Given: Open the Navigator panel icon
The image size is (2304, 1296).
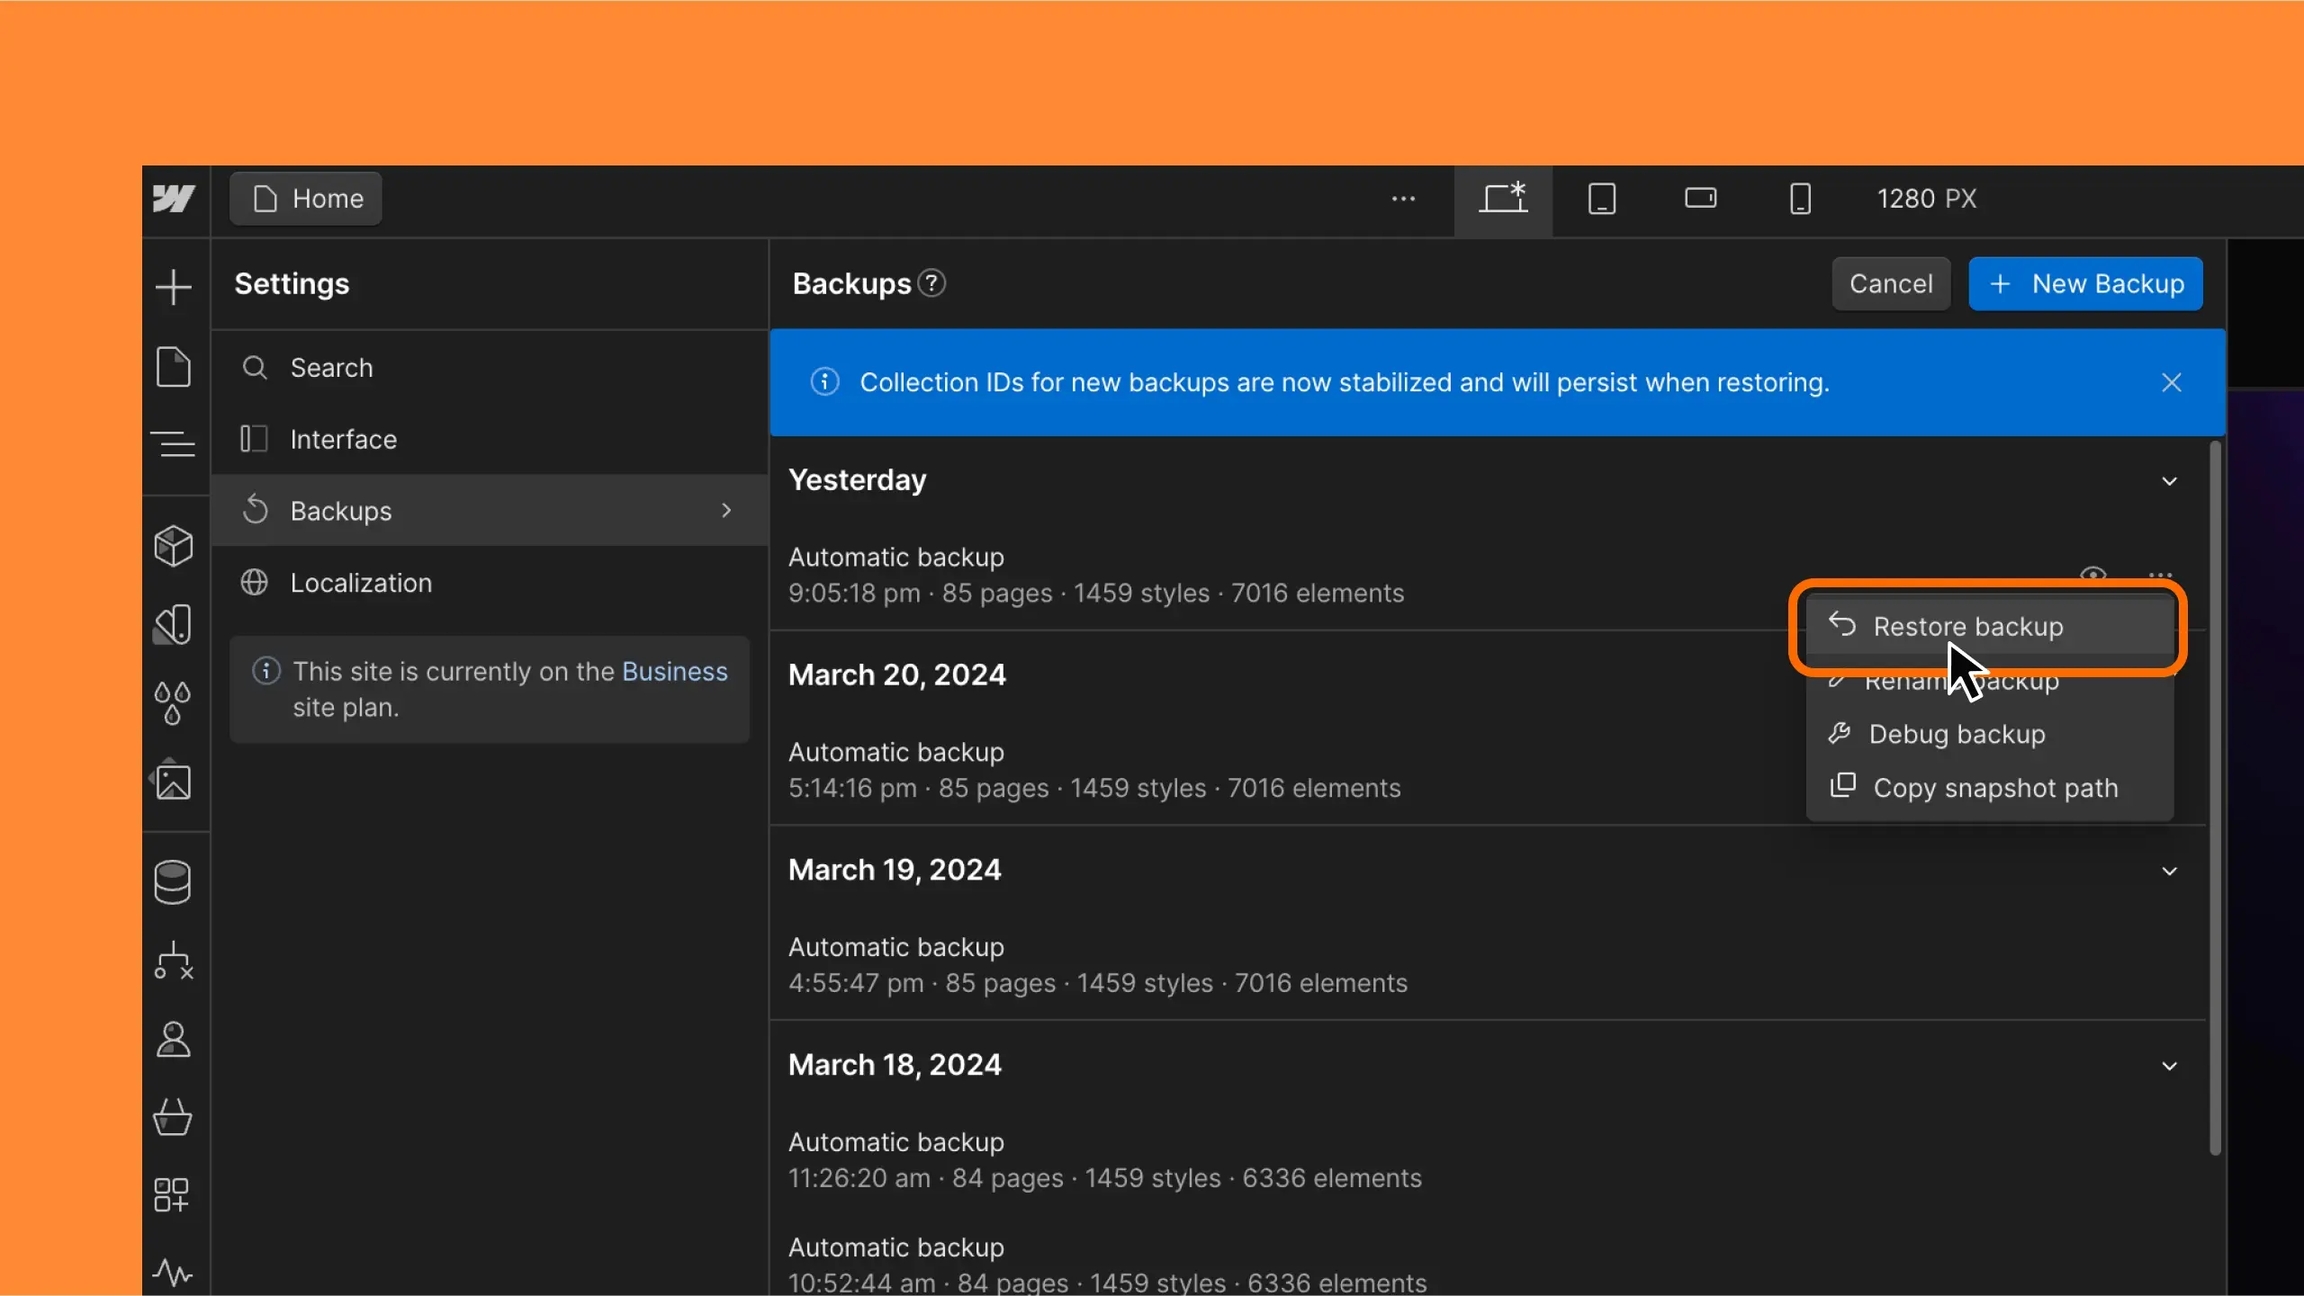Looking at the screenshot, I should [174, 443].
